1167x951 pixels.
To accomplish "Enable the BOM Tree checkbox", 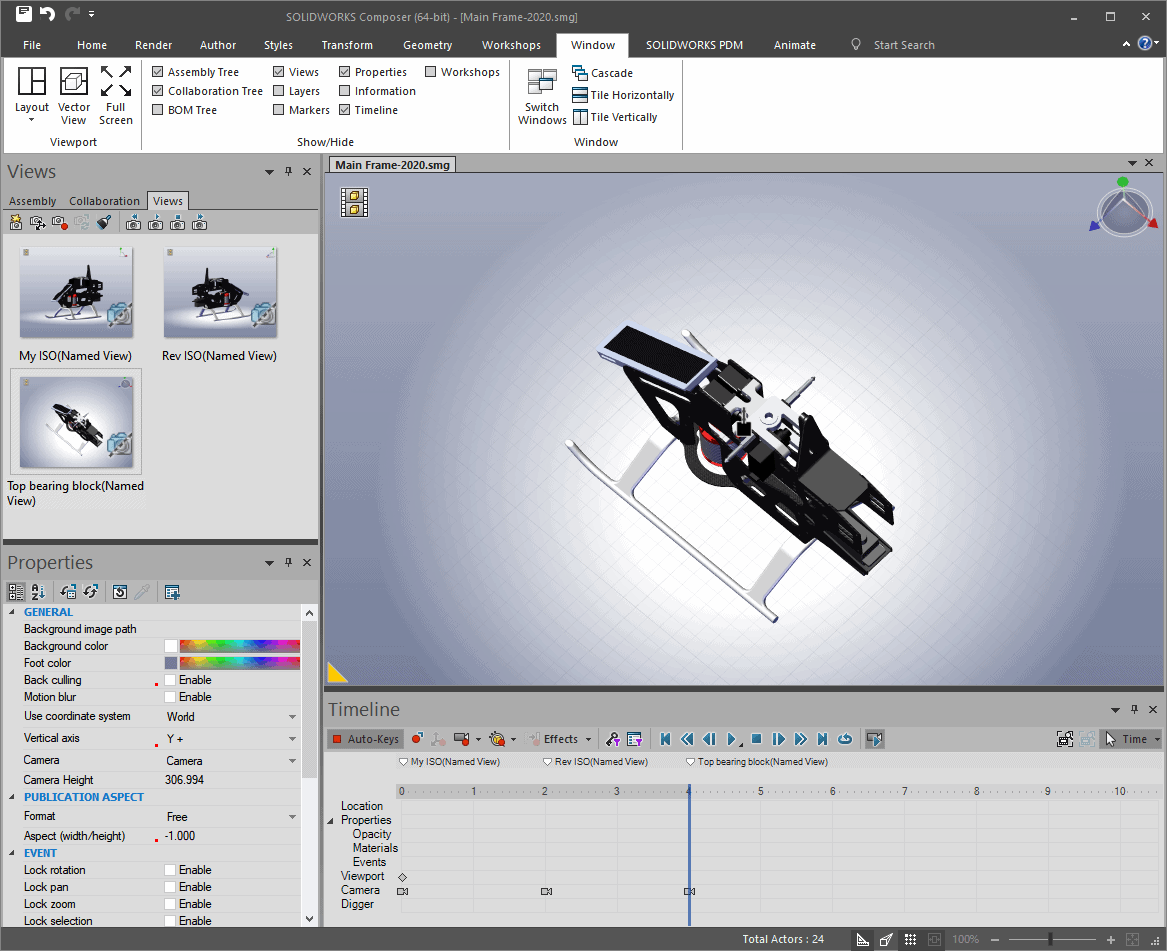I will pos(158,110).
